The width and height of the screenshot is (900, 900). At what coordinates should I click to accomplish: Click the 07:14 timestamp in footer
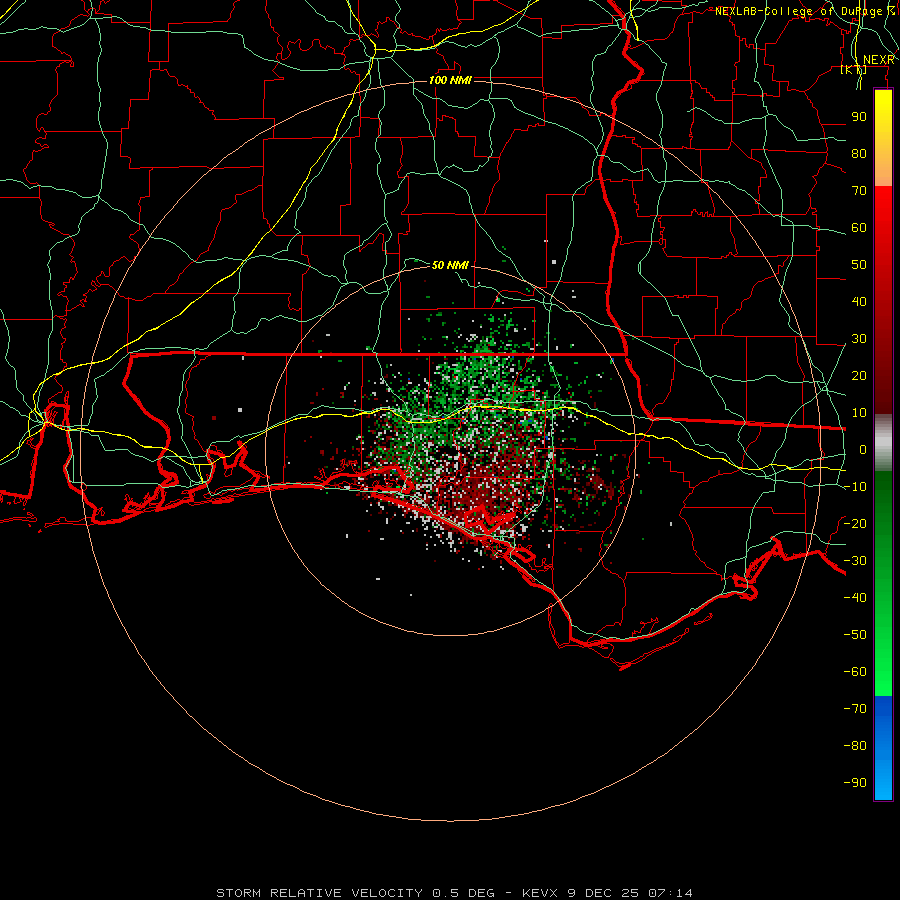pos(670,893)
